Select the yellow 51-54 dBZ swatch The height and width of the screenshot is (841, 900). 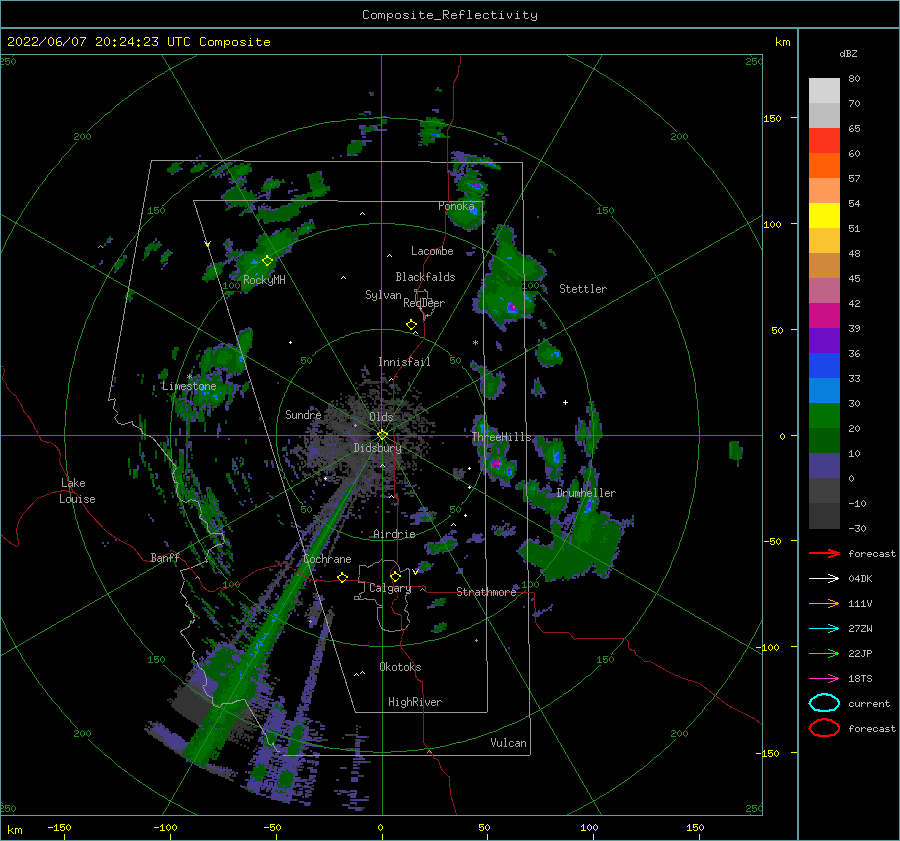(x=824, y=216)
